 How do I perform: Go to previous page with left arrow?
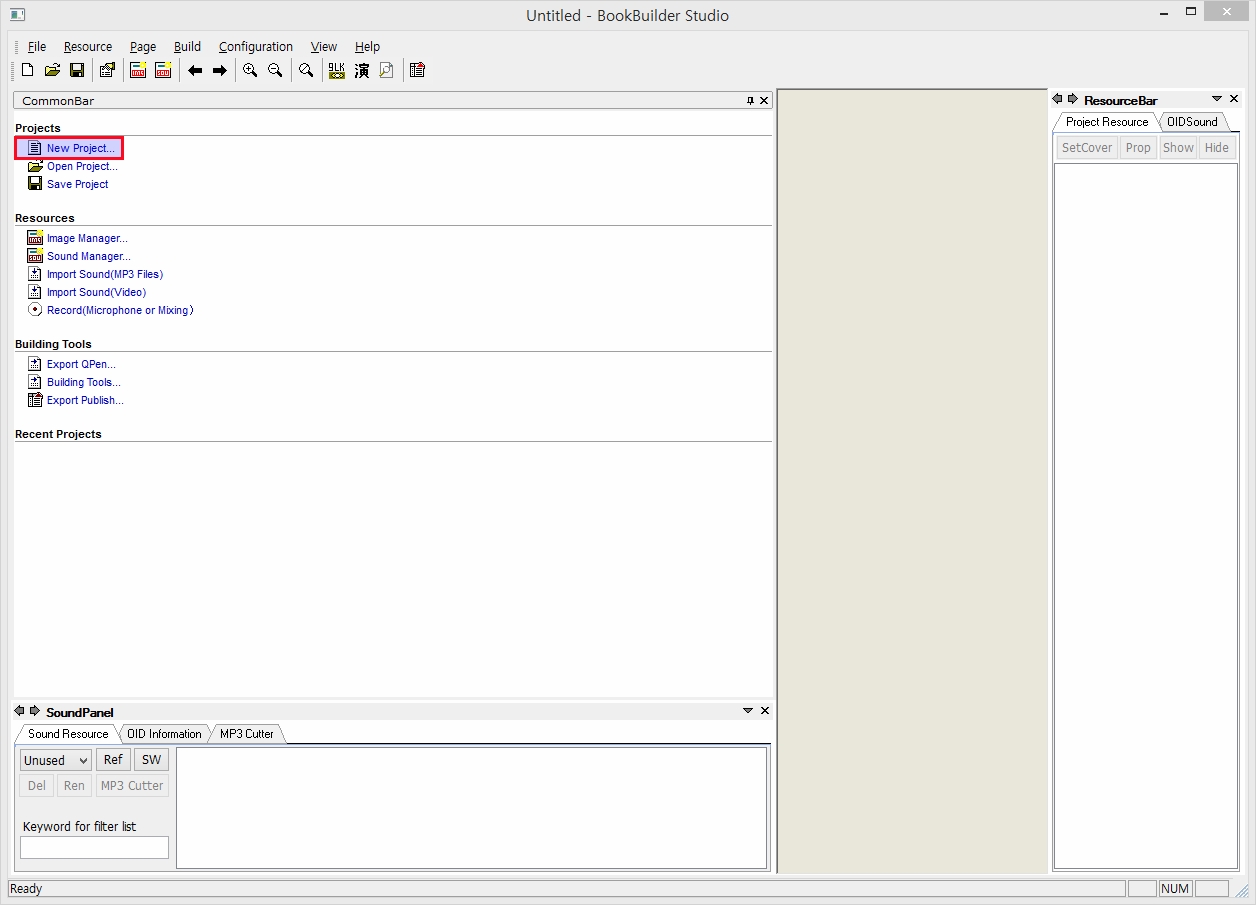point(195,70)
